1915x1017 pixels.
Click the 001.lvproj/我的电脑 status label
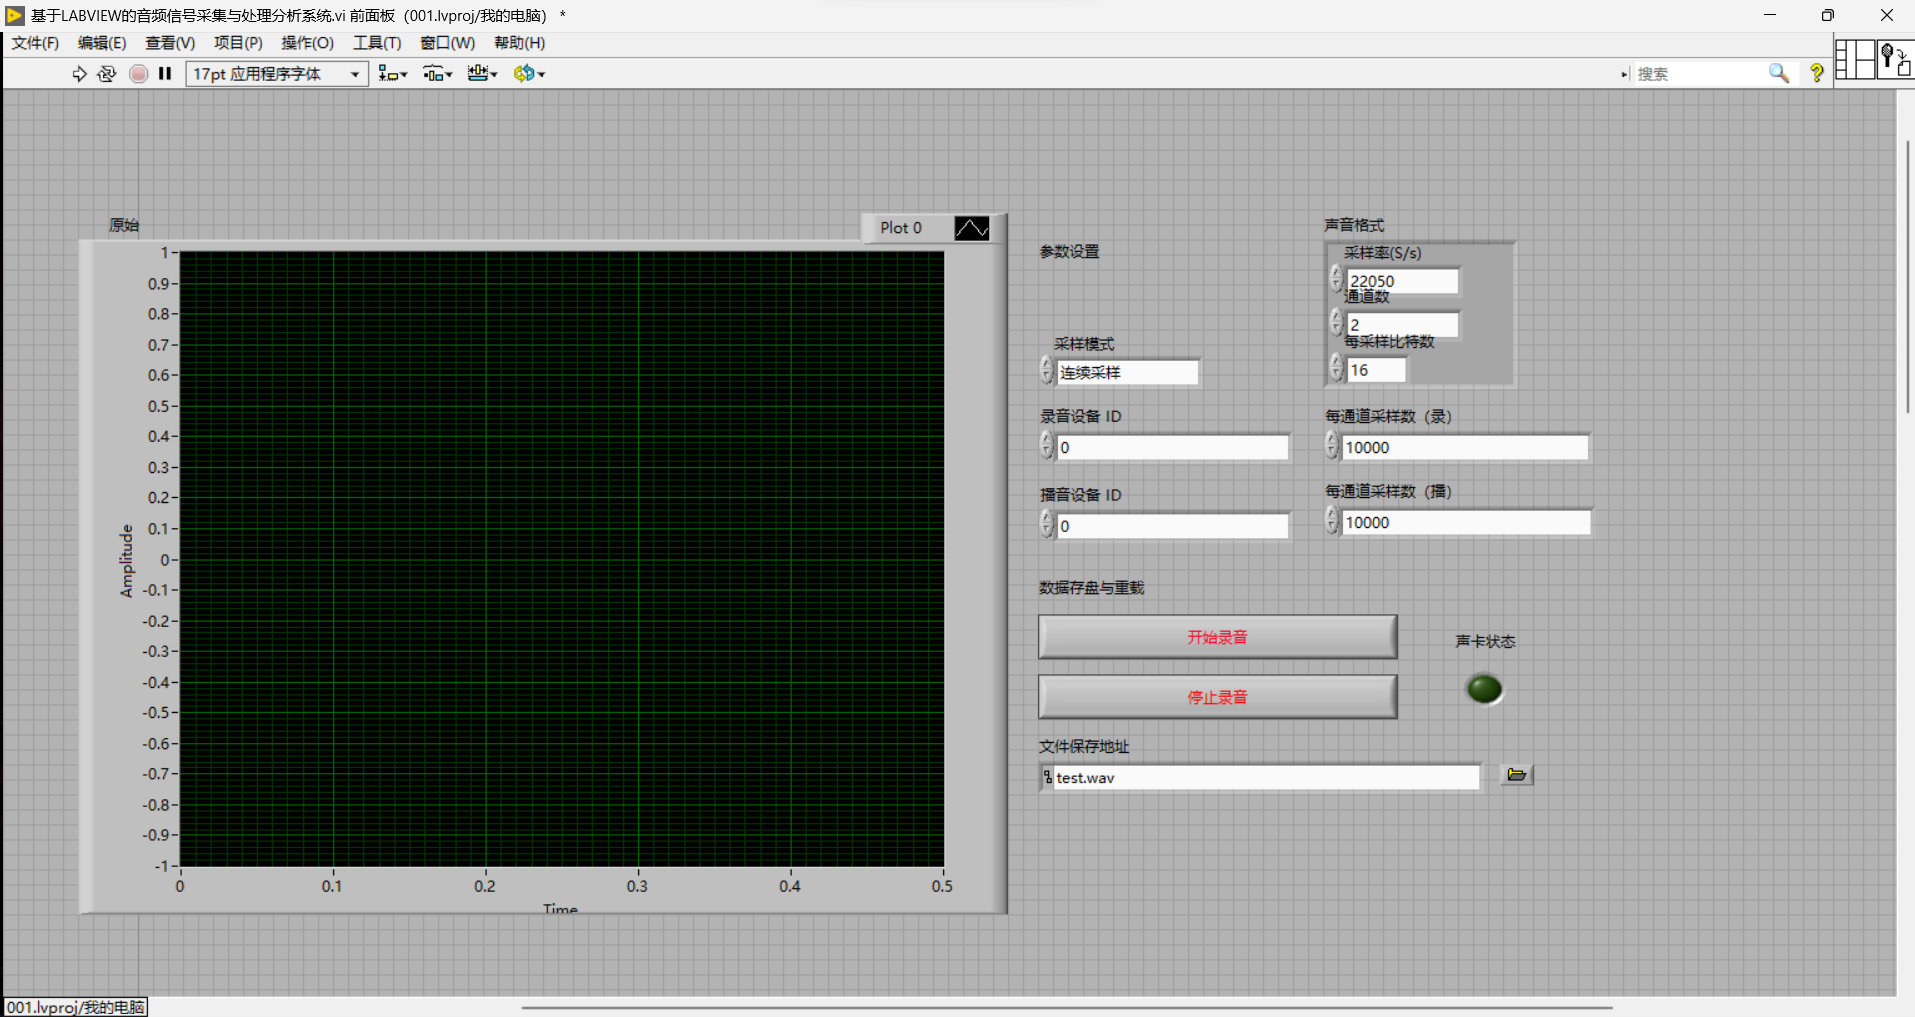click(x=76, y=1007)
